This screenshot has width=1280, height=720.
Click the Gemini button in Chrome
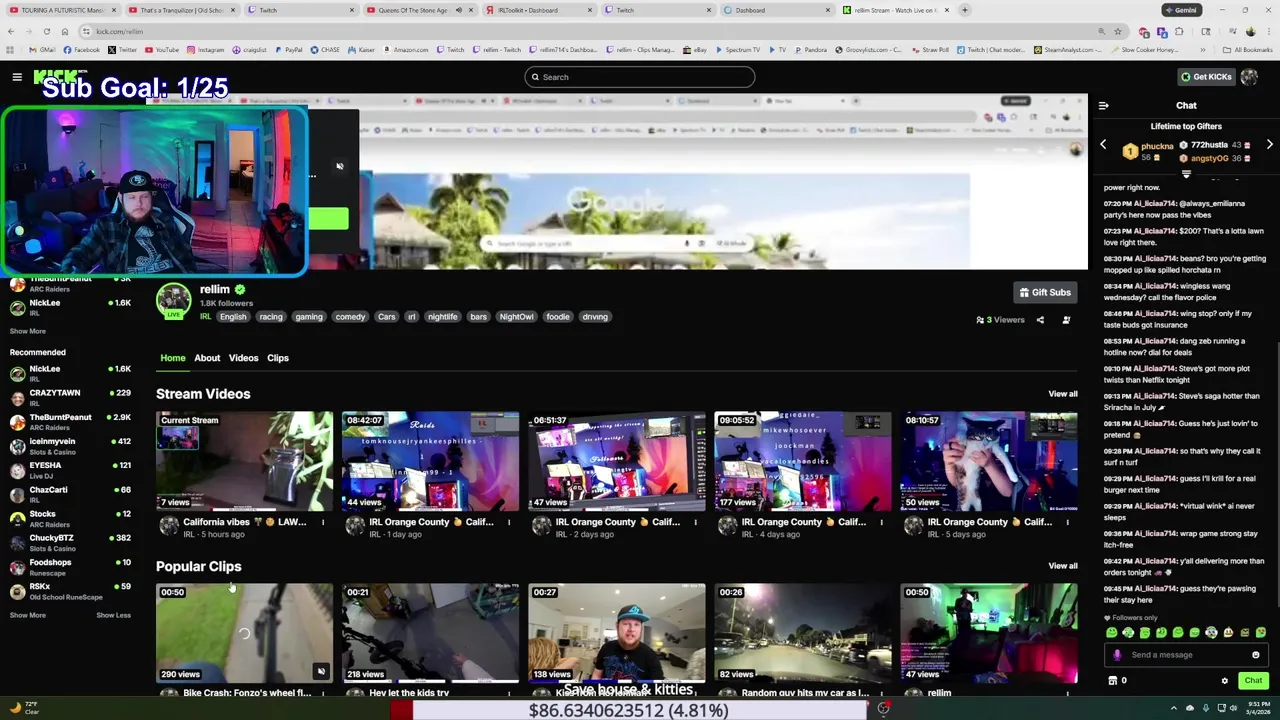[1182, 10]
